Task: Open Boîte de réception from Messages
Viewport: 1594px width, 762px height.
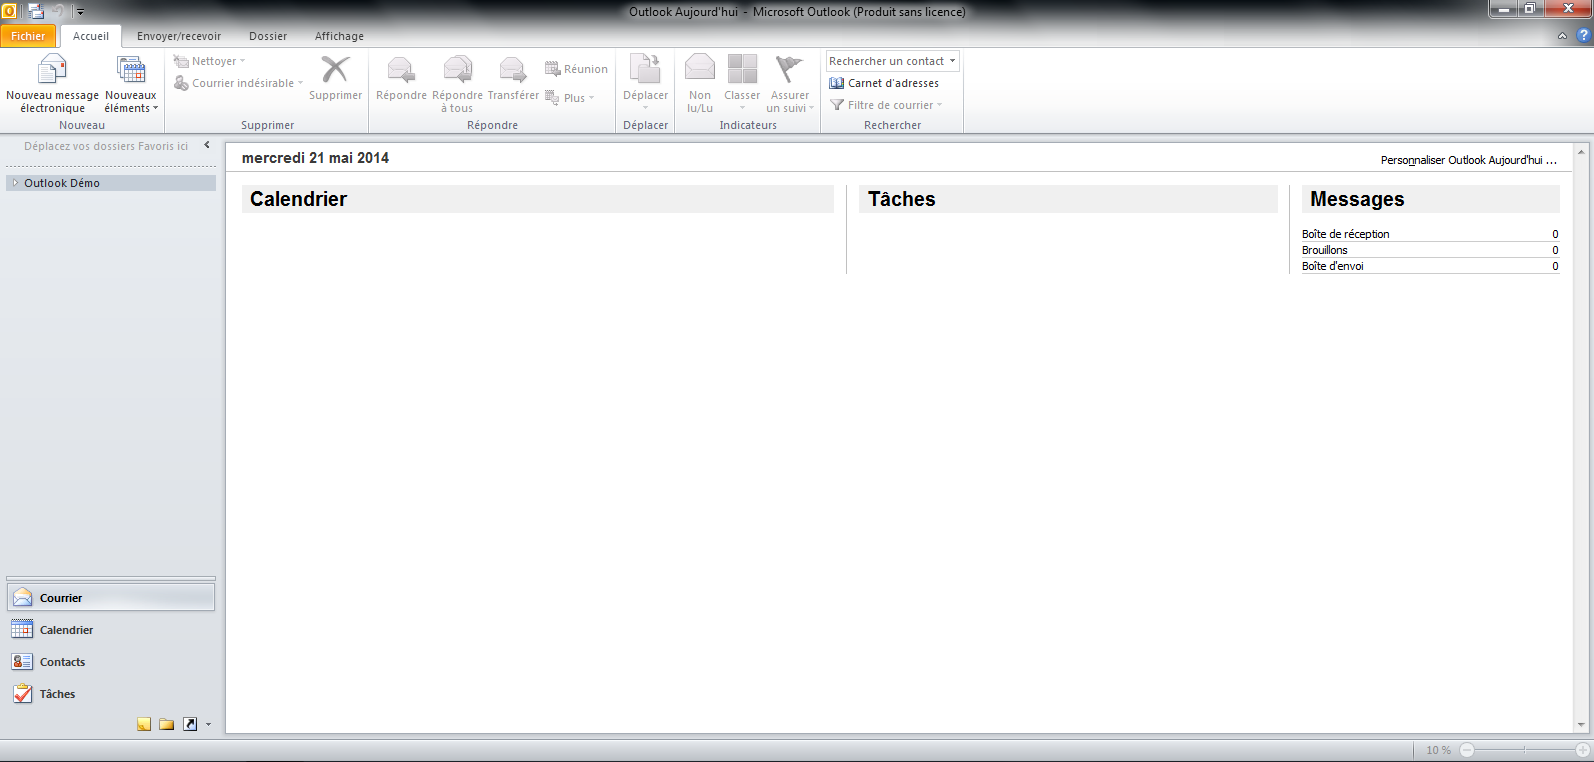Action: point(1345,234)
